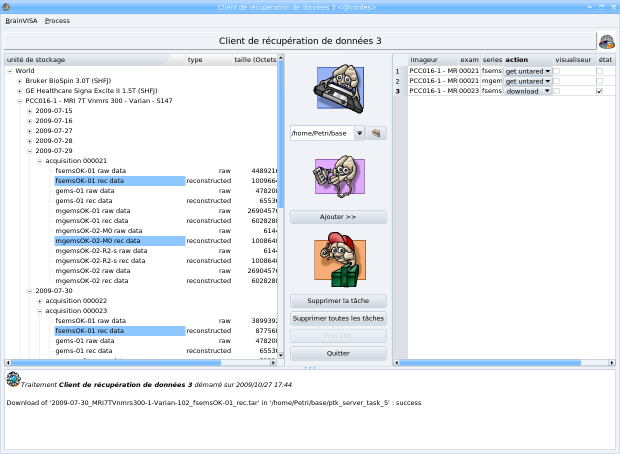Open the /home/Petri/base path dropdown

pos(359,132)
